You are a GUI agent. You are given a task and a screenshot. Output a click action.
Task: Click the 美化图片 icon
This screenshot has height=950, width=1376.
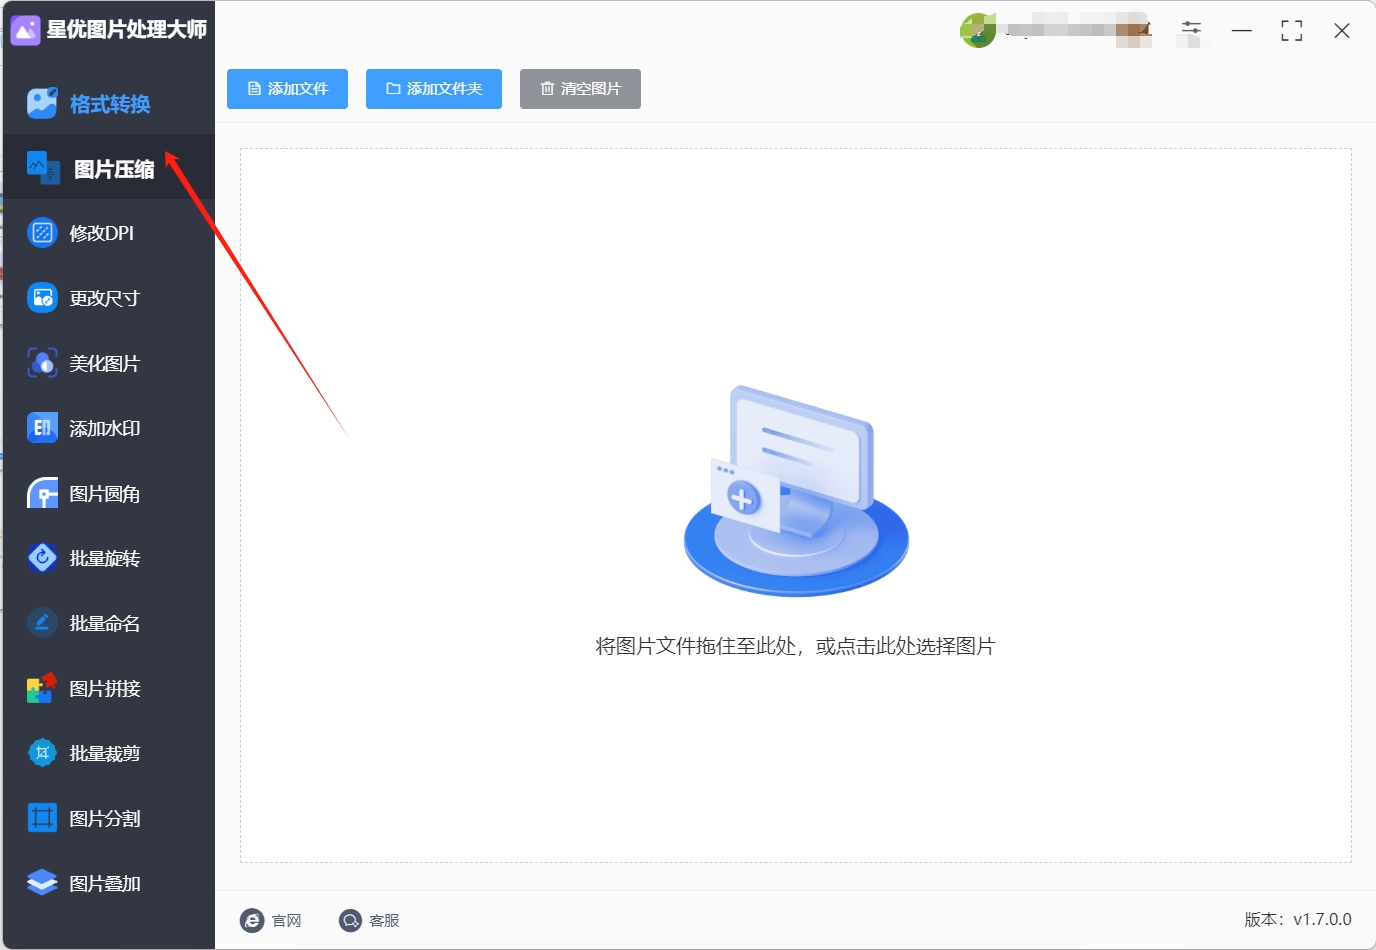[x=42, y=363]
